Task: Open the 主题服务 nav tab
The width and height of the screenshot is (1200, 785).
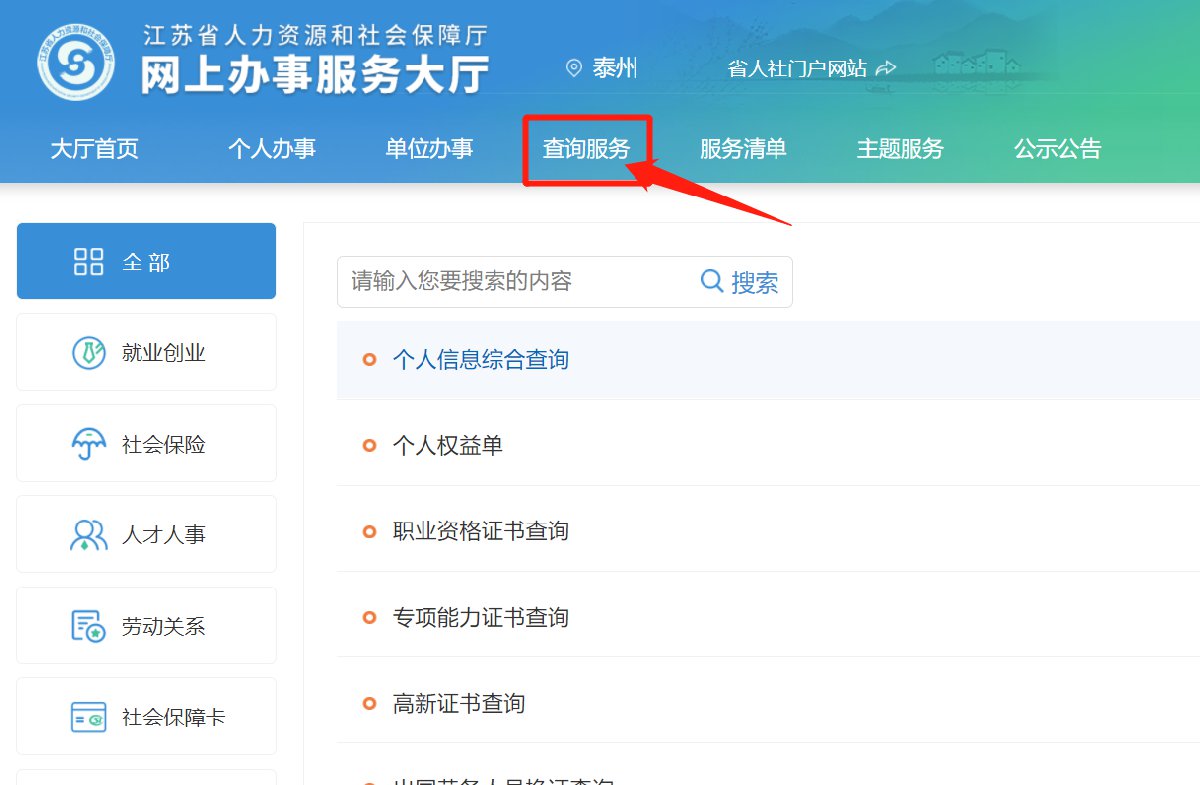Action: pos(900,149)
